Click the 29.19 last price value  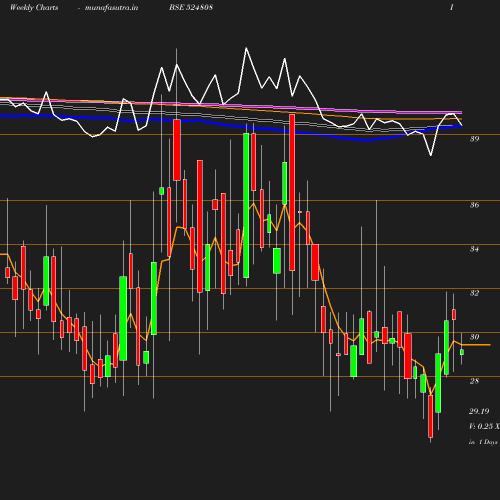tap(479, 411)
